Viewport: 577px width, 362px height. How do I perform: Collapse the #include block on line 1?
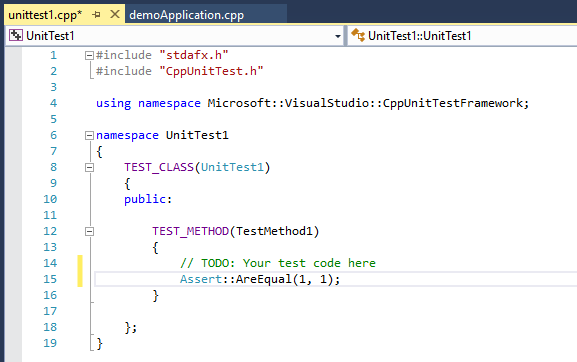pos(89,55)
